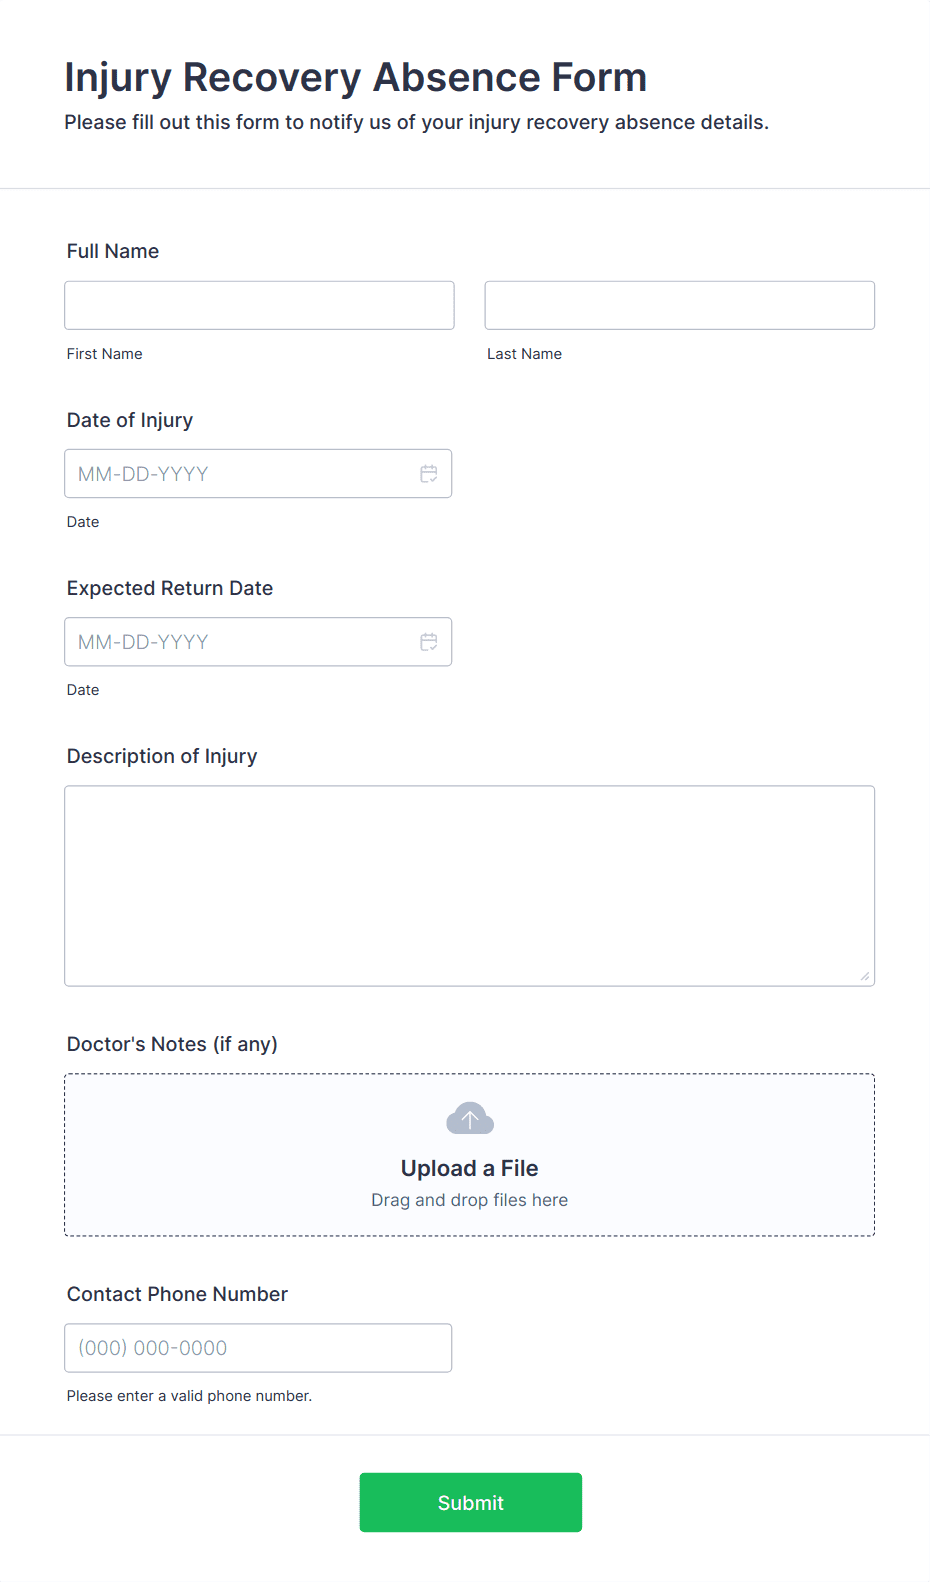Click inside the Description of Injury textarea
This screenshot has width=930, height=1582.
point(469,885)
